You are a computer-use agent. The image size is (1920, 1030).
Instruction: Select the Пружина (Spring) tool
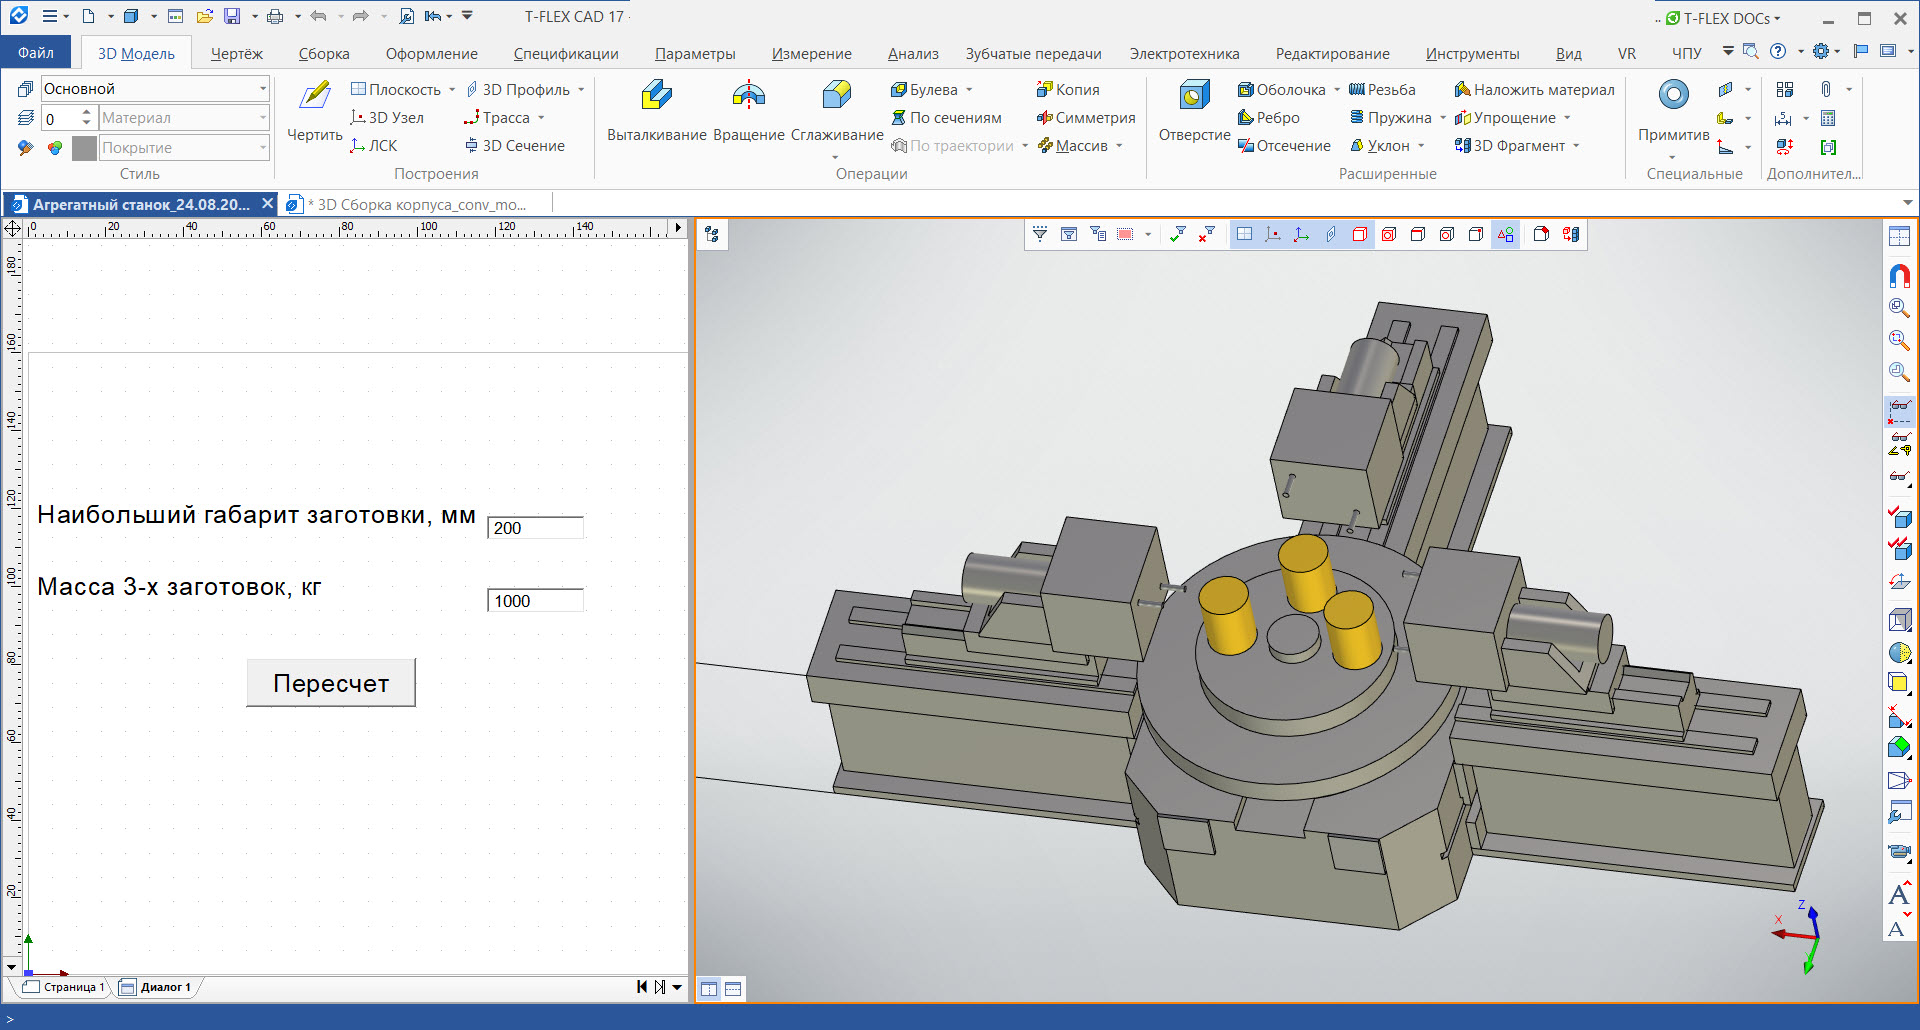[1398, 118]
